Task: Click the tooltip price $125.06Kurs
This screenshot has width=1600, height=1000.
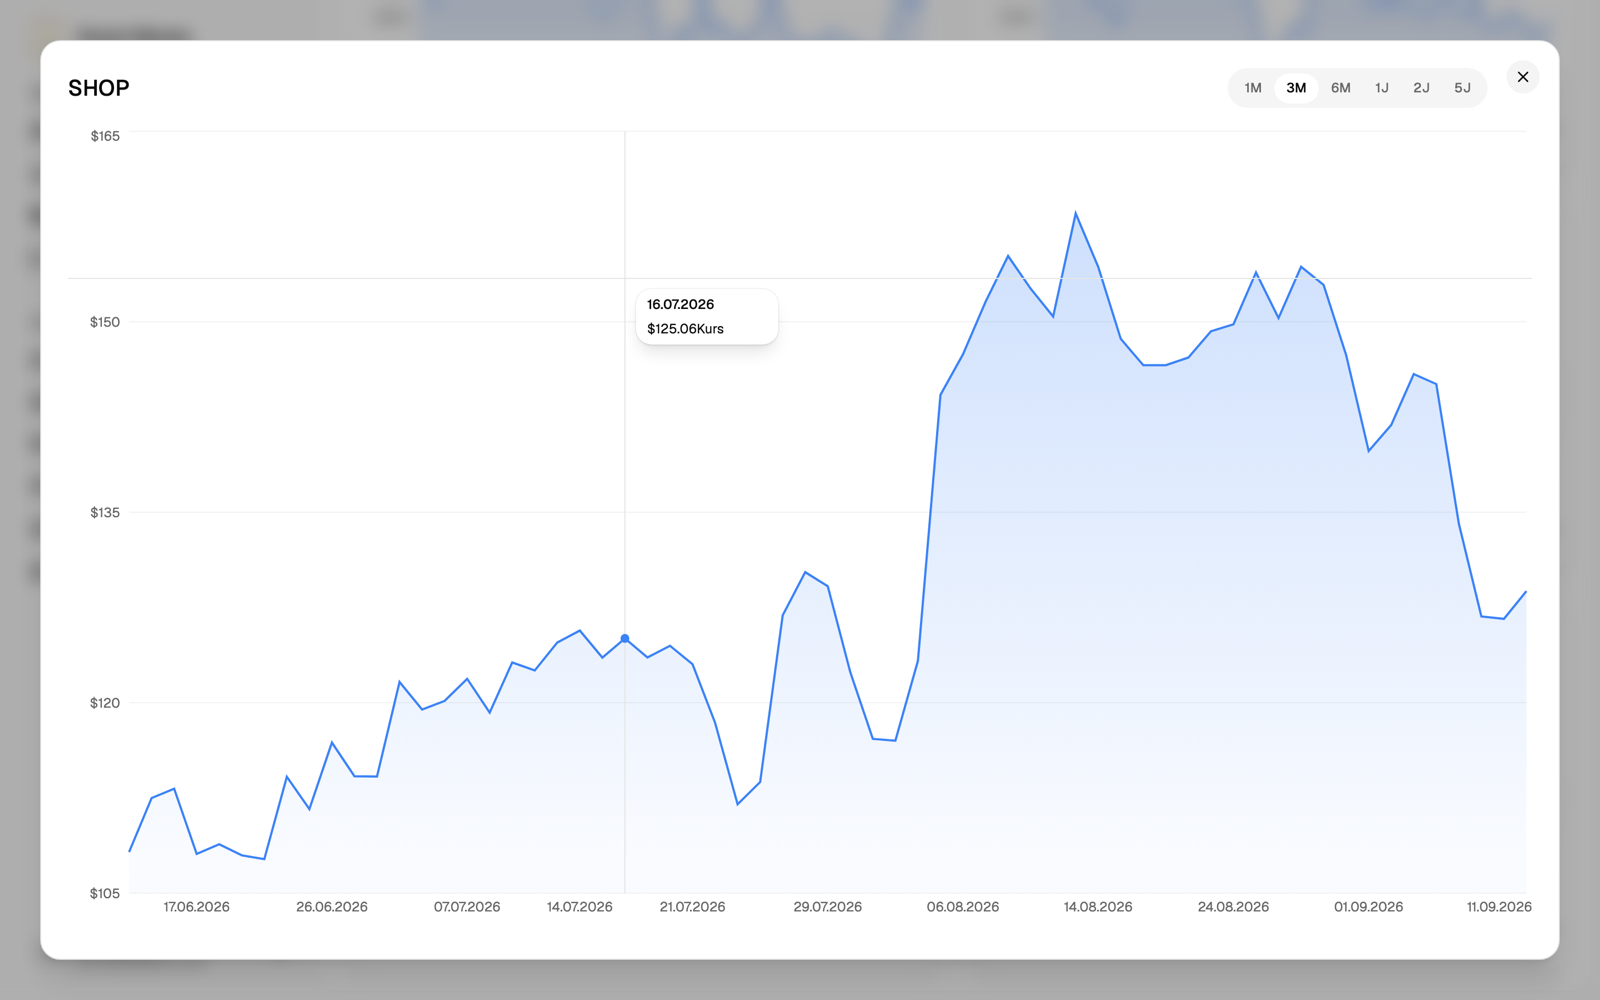Action: (686, 329)
